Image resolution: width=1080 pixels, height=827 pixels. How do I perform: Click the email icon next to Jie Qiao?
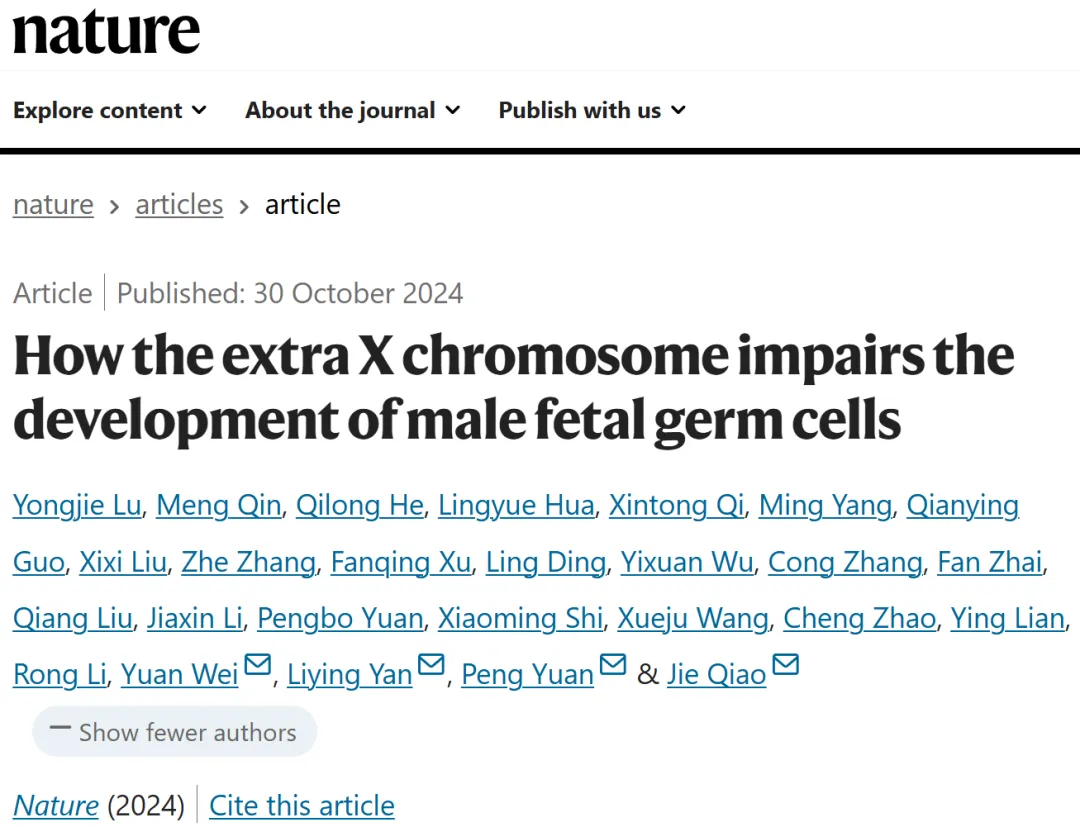tap(786, 664)
